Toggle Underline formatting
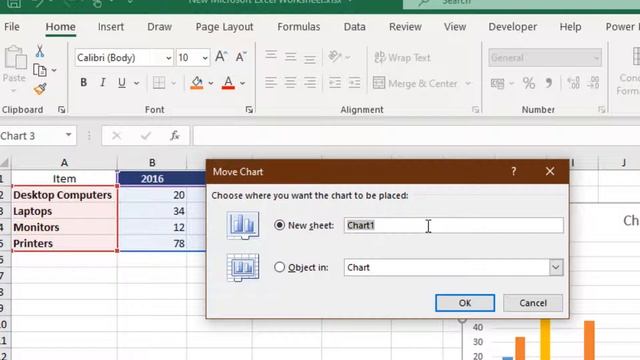The image size is (640, 360). coord(122,83)
